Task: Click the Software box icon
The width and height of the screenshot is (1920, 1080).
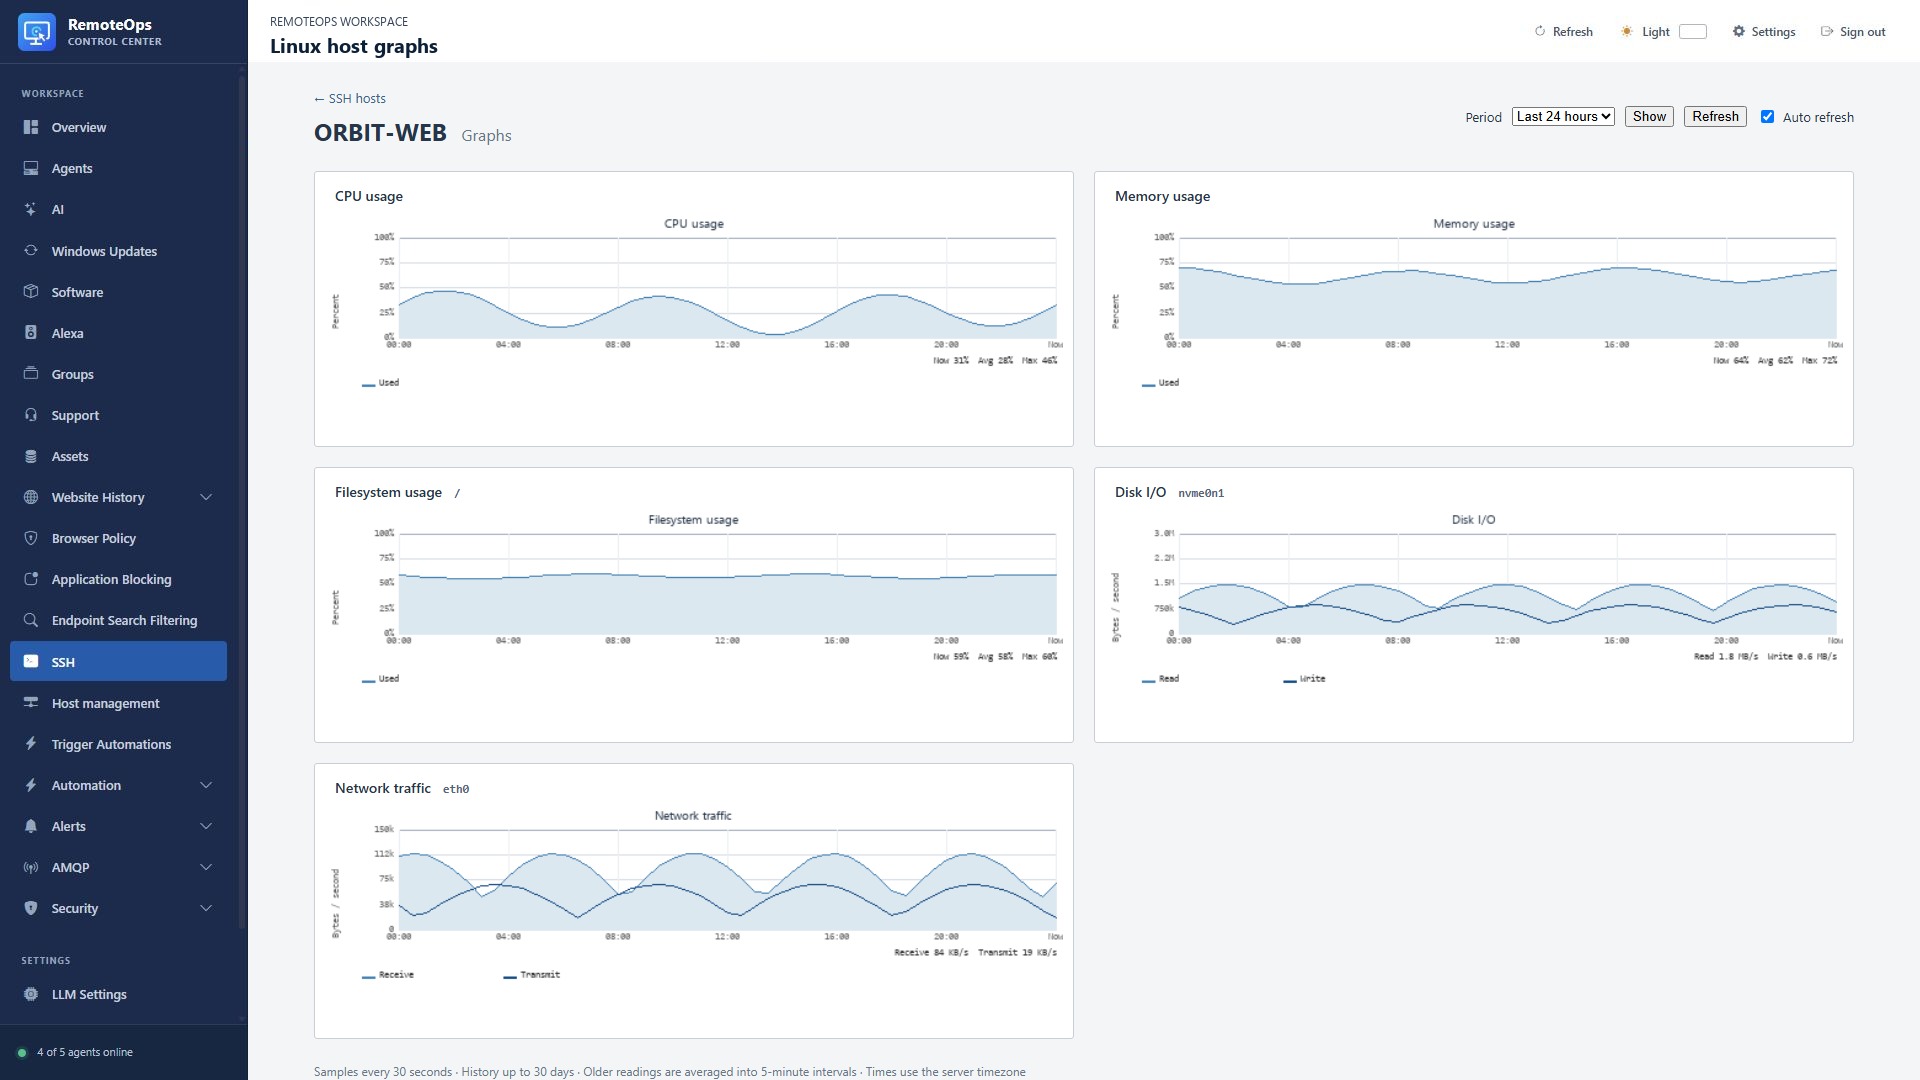Action: [x=31, y=292]
